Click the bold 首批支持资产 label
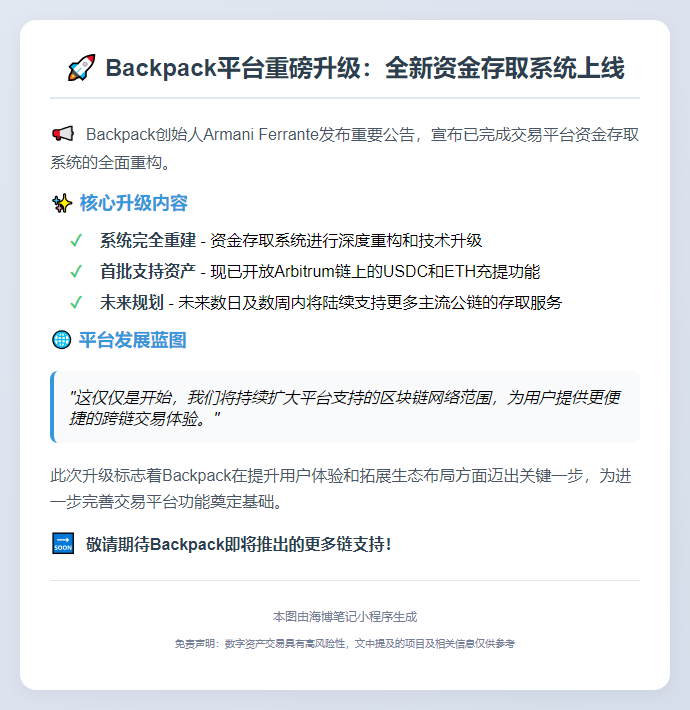 pyautogui.click(x=148, y=271)
